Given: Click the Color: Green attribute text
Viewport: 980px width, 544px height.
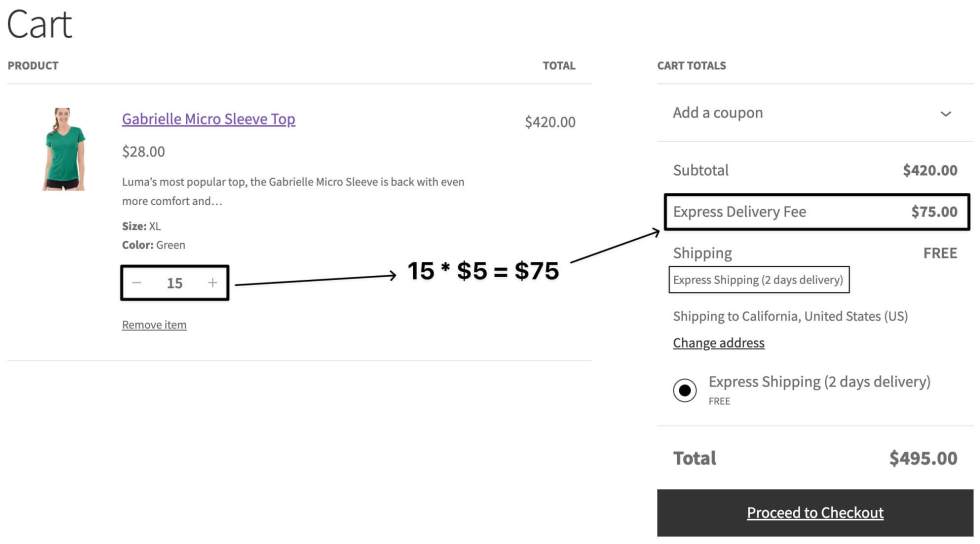Looking at the screenshot, I should (x=153, y=245).
